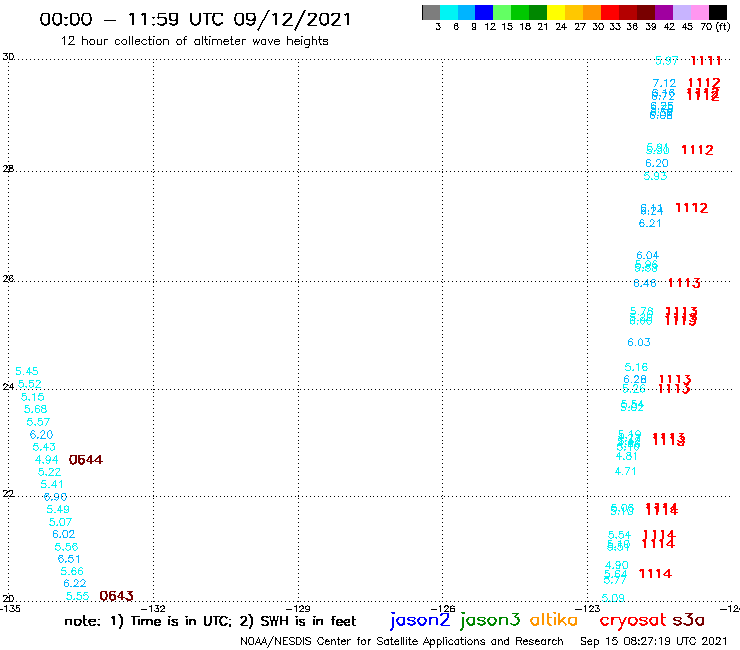The image size is (740, 650).
Task: Click the wave height value '6.21'
Action: [x=650, y=223]
